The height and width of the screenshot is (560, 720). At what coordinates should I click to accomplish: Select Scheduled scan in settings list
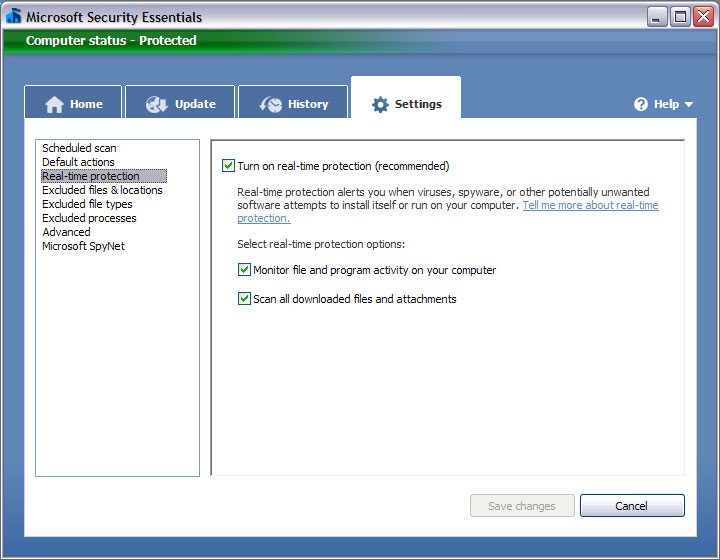click(x=79, y=148)
